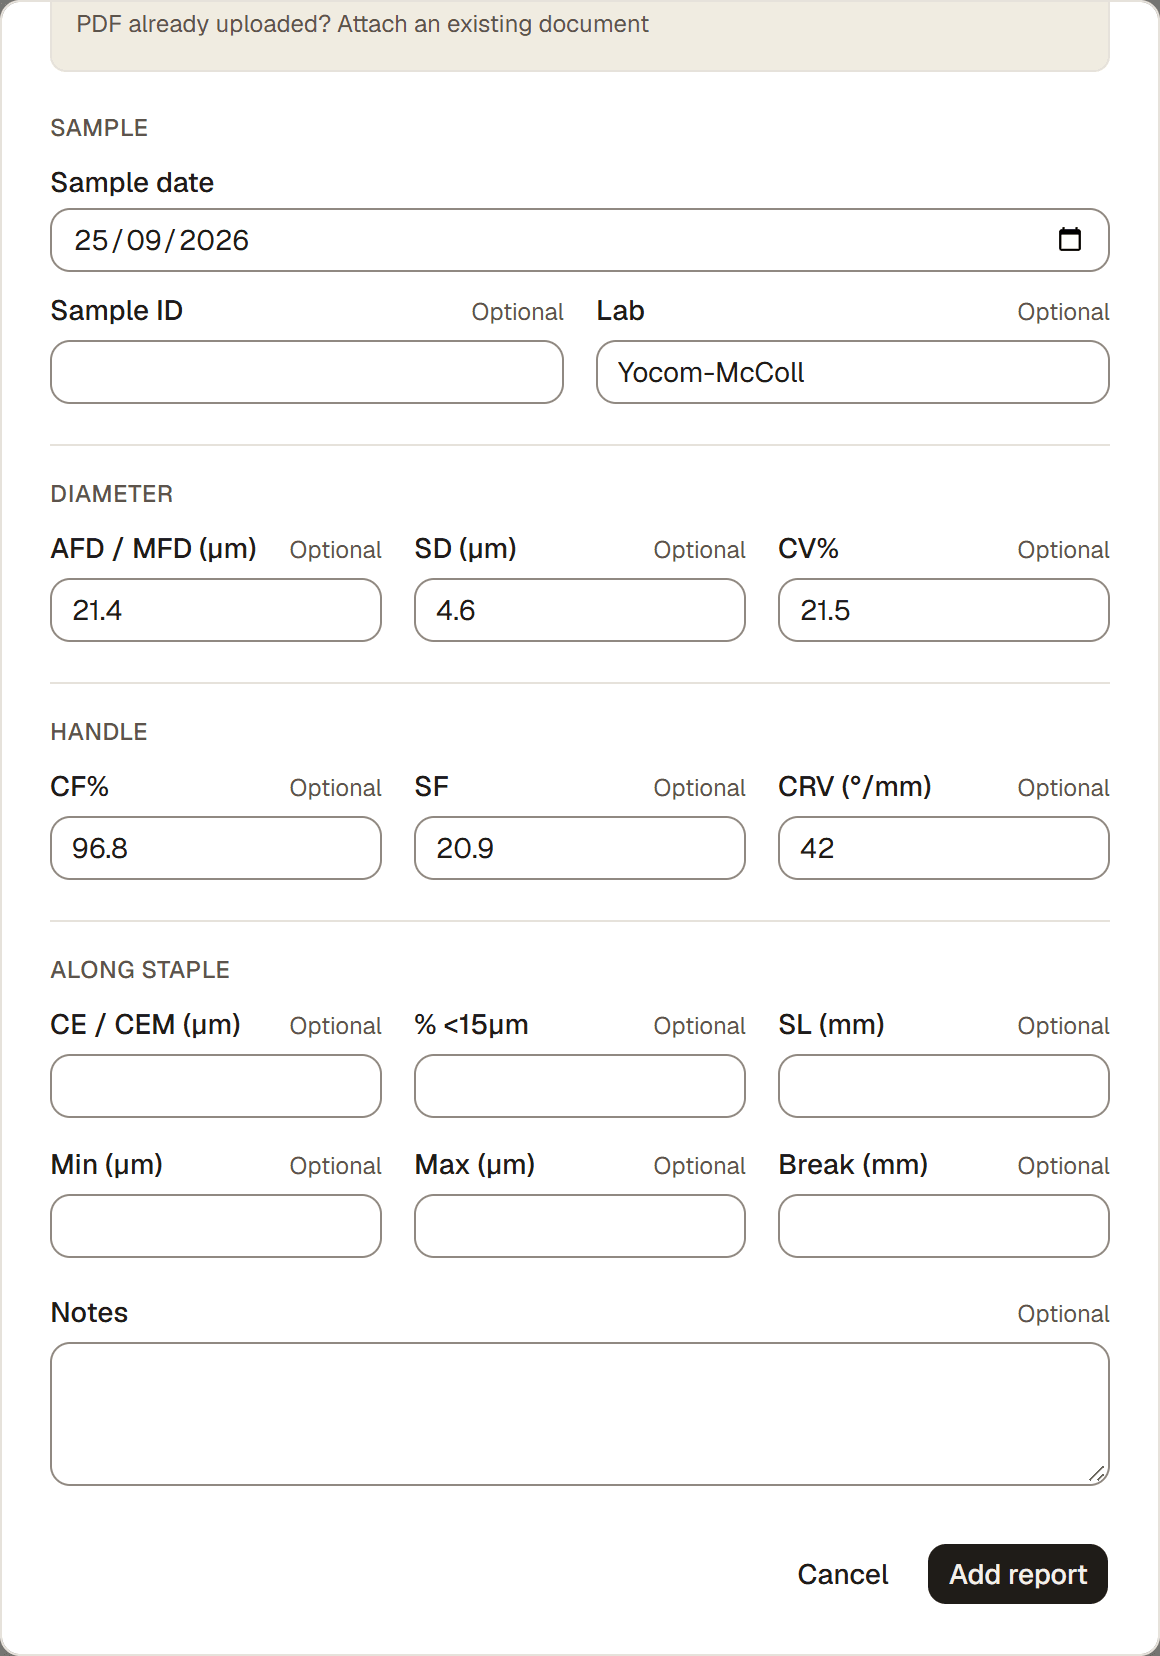1160x1656 pixels.
Task: Focus the Break (mm) input
Action: coord(944,1226)
